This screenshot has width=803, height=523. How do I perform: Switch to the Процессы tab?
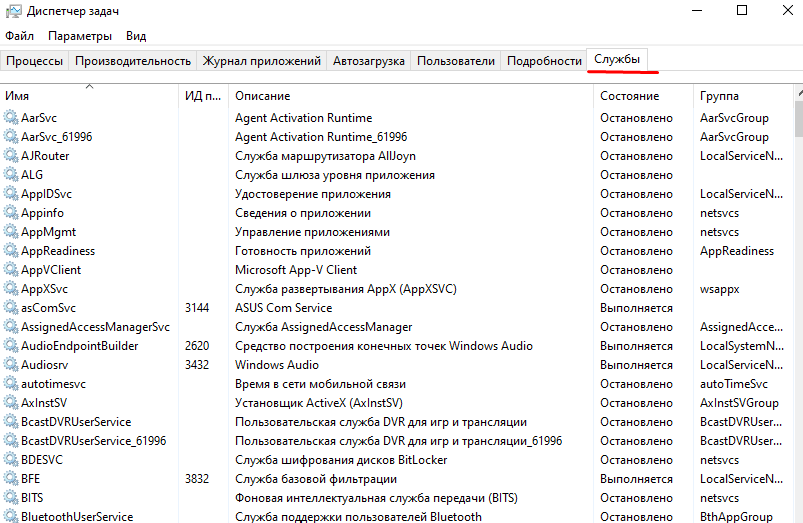pos(34,61)
